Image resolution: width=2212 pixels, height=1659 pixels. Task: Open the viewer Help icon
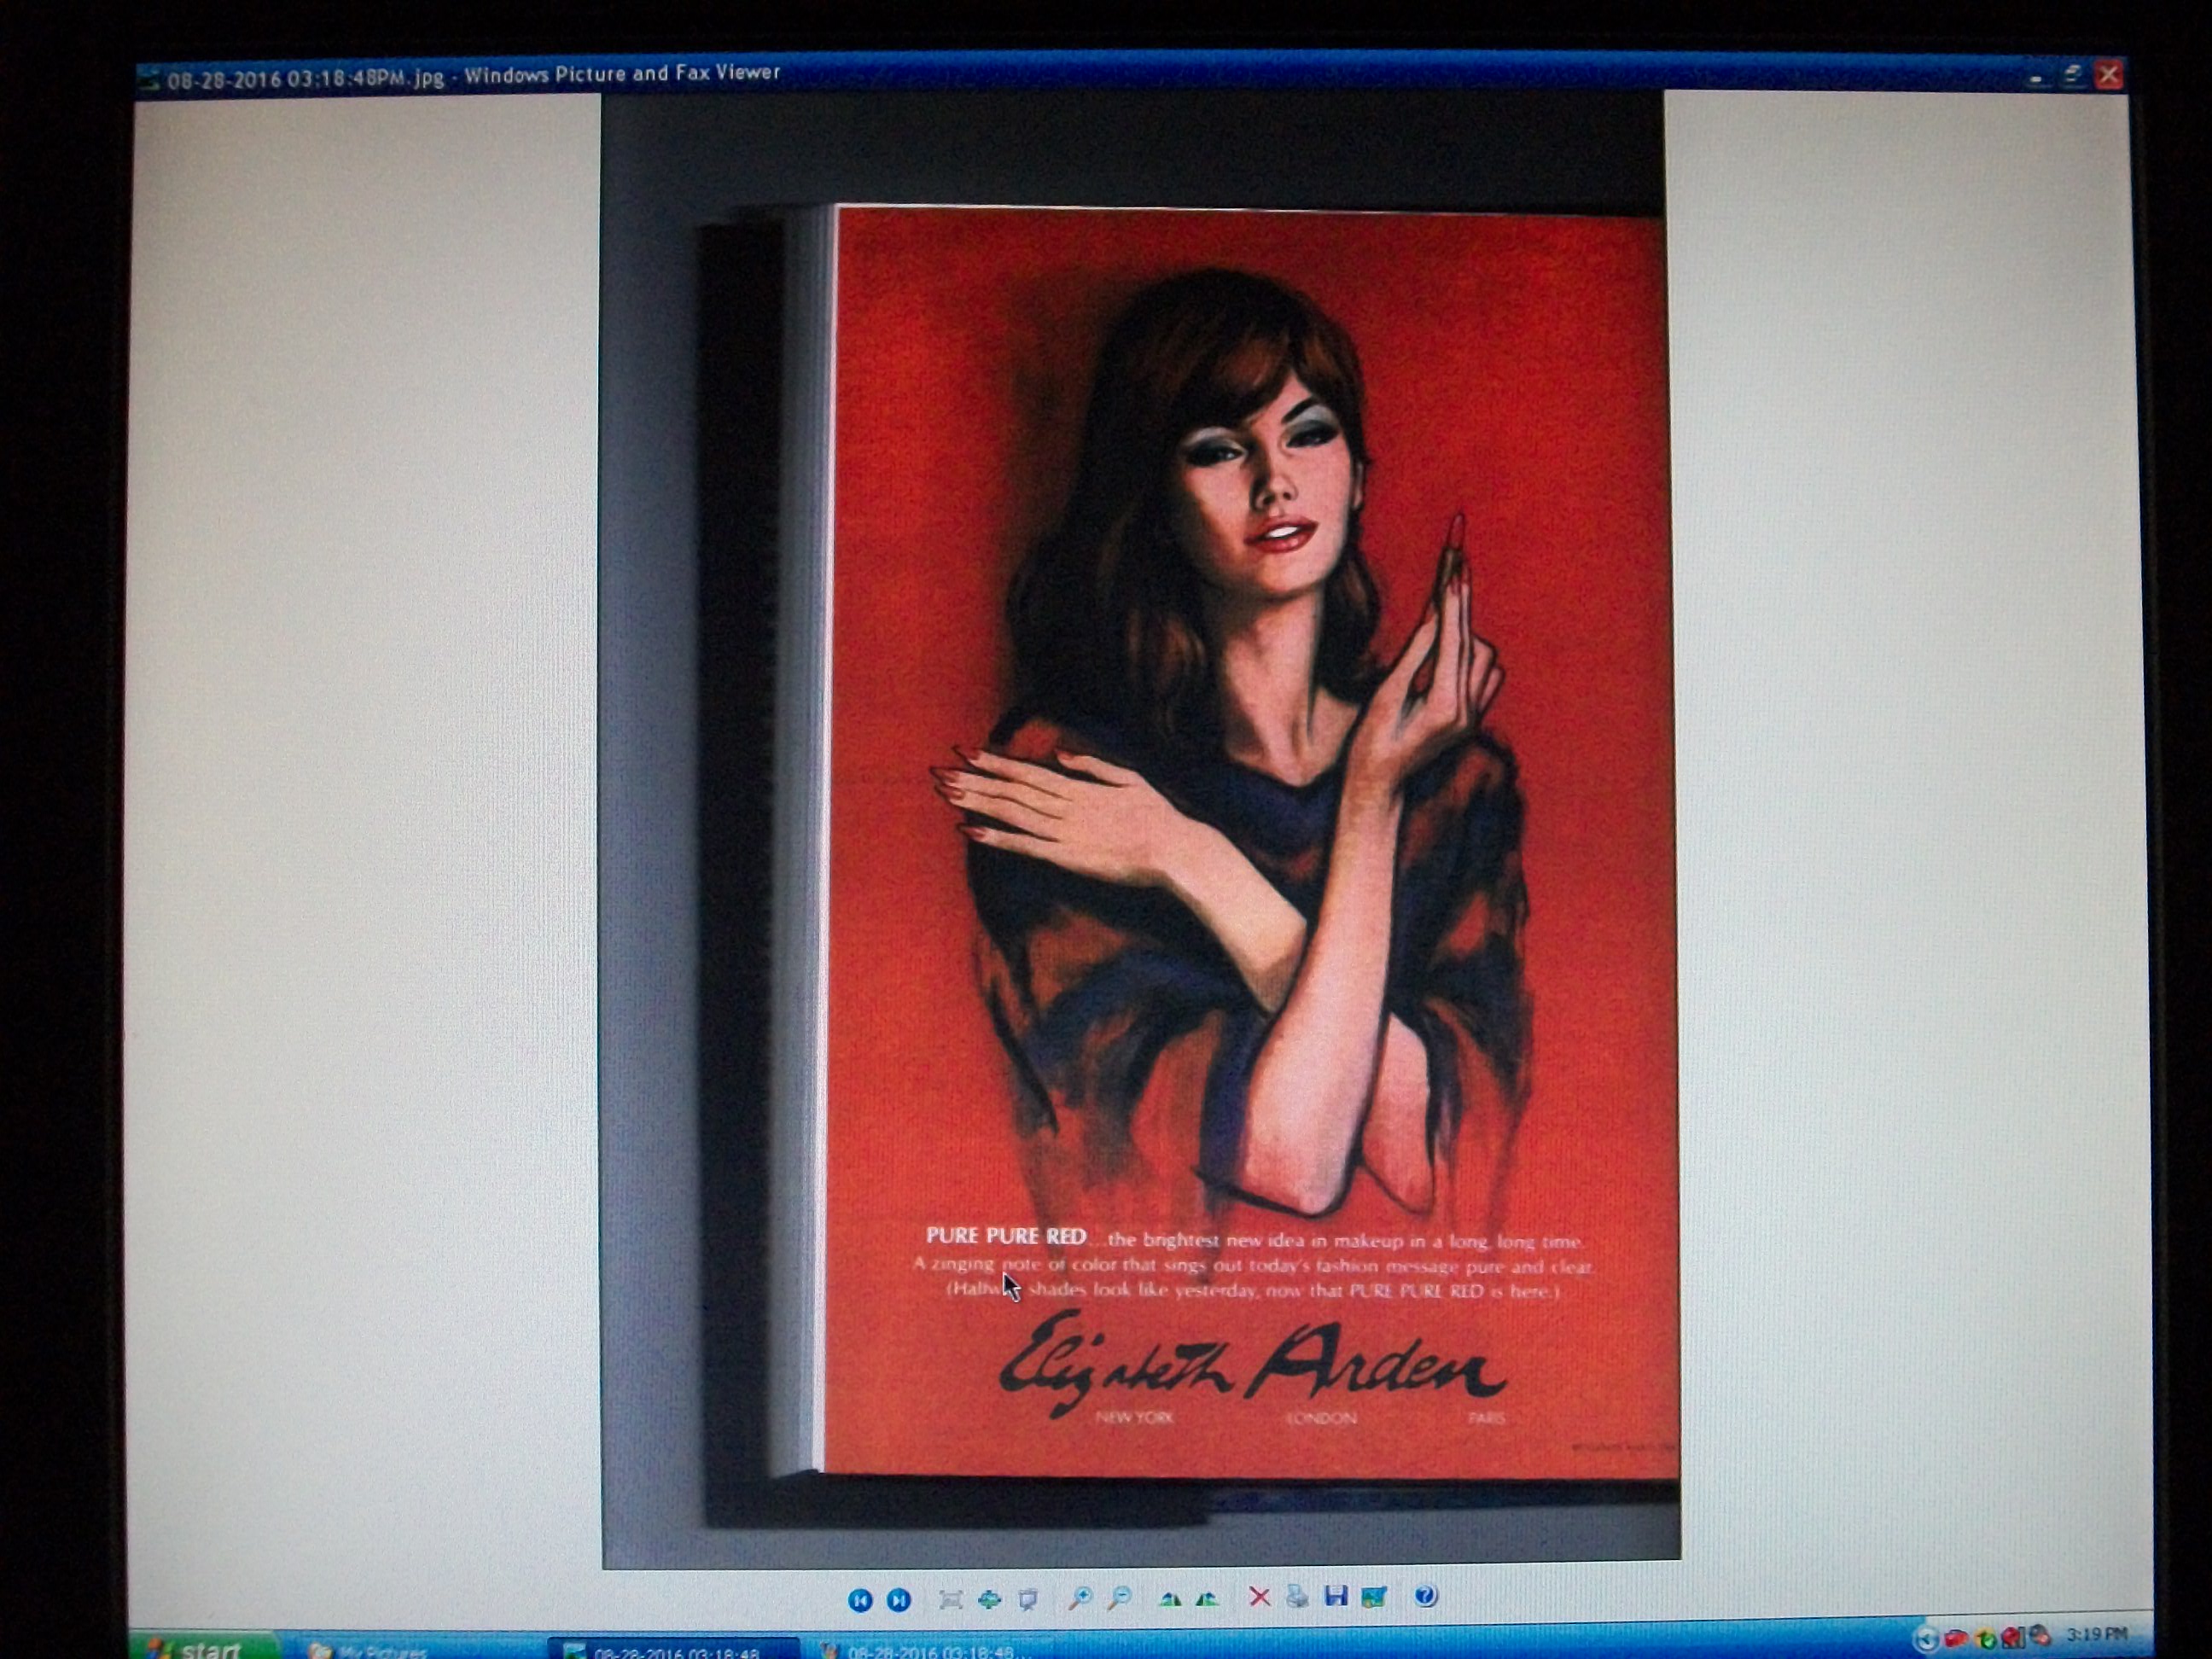1427,1596
